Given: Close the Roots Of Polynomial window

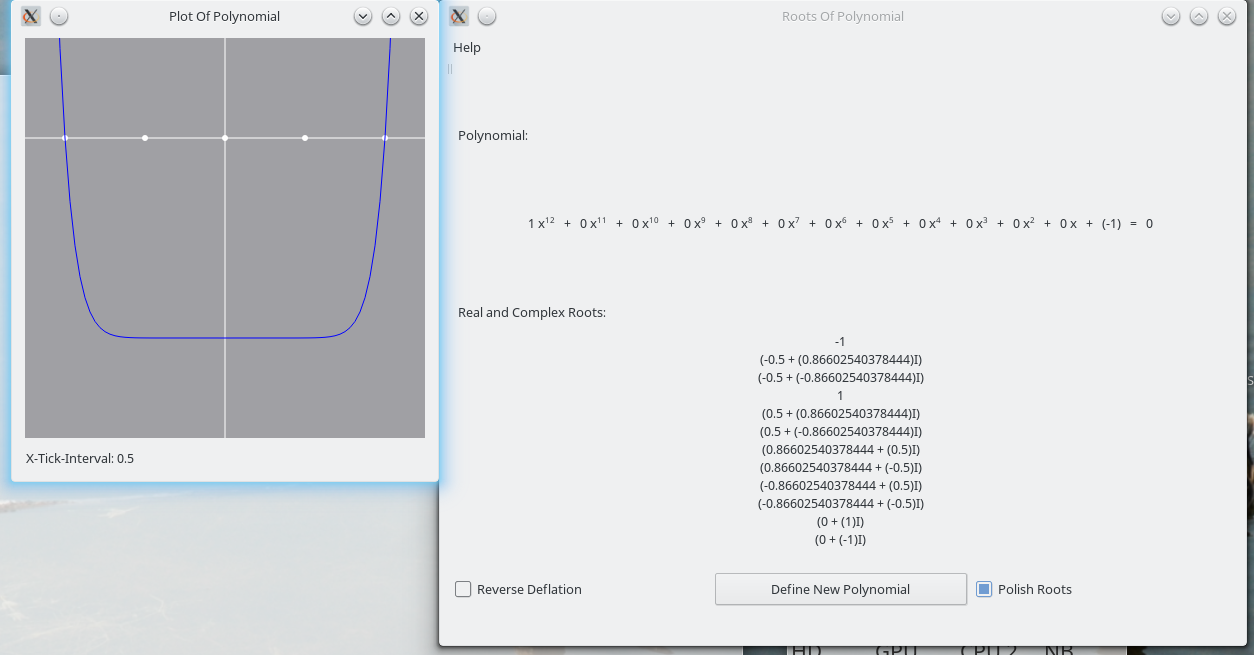Looking at the screenshot, I should click(x=1227, y=16).
